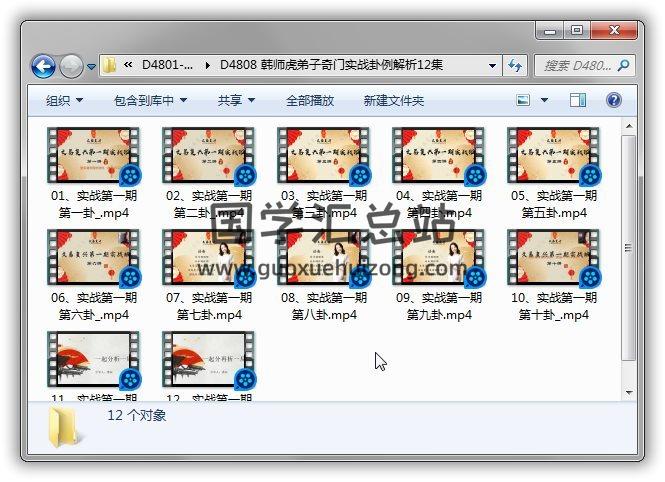The height and width of the screenshot is (482, 665).
Task: Select video thumbnail 01 实战第一期第一卦
Action: tap(93, 156)
